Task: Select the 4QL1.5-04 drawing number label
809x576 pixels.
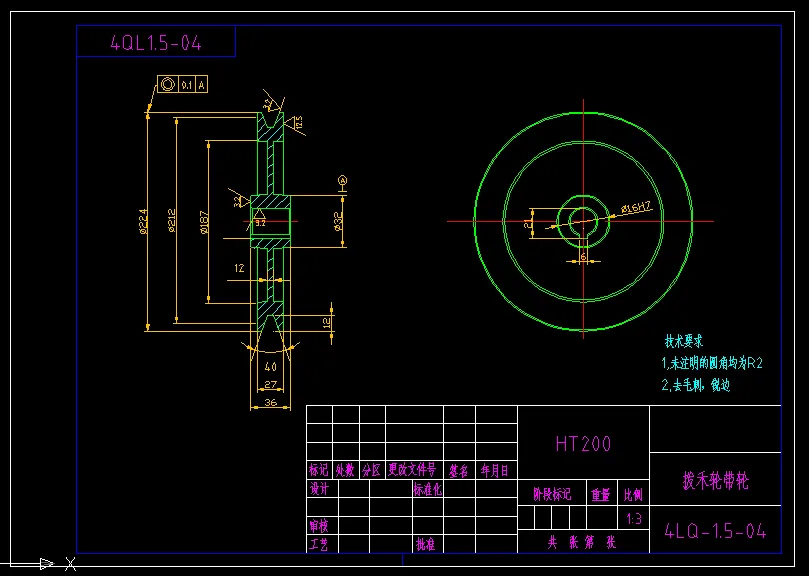Action: coord(156,42)
